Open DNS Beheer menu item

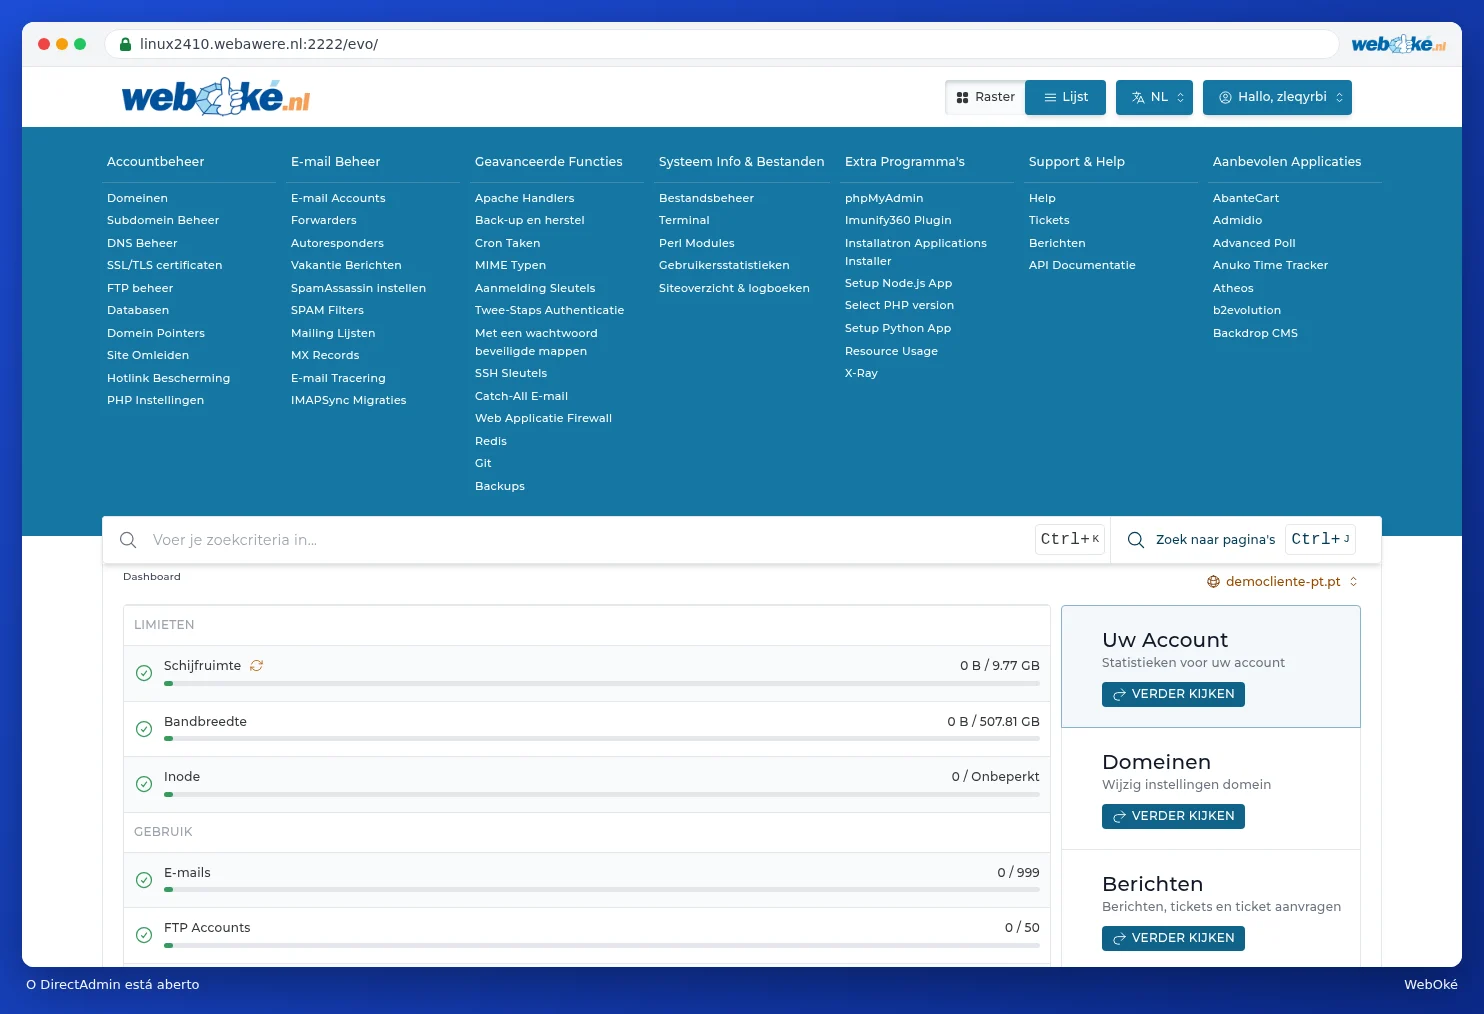coord(142,243)
